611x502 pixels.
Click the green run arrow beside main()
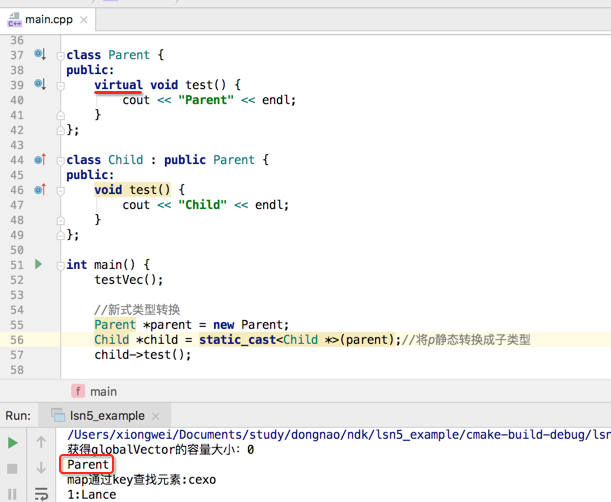click(x=38, y=264)
